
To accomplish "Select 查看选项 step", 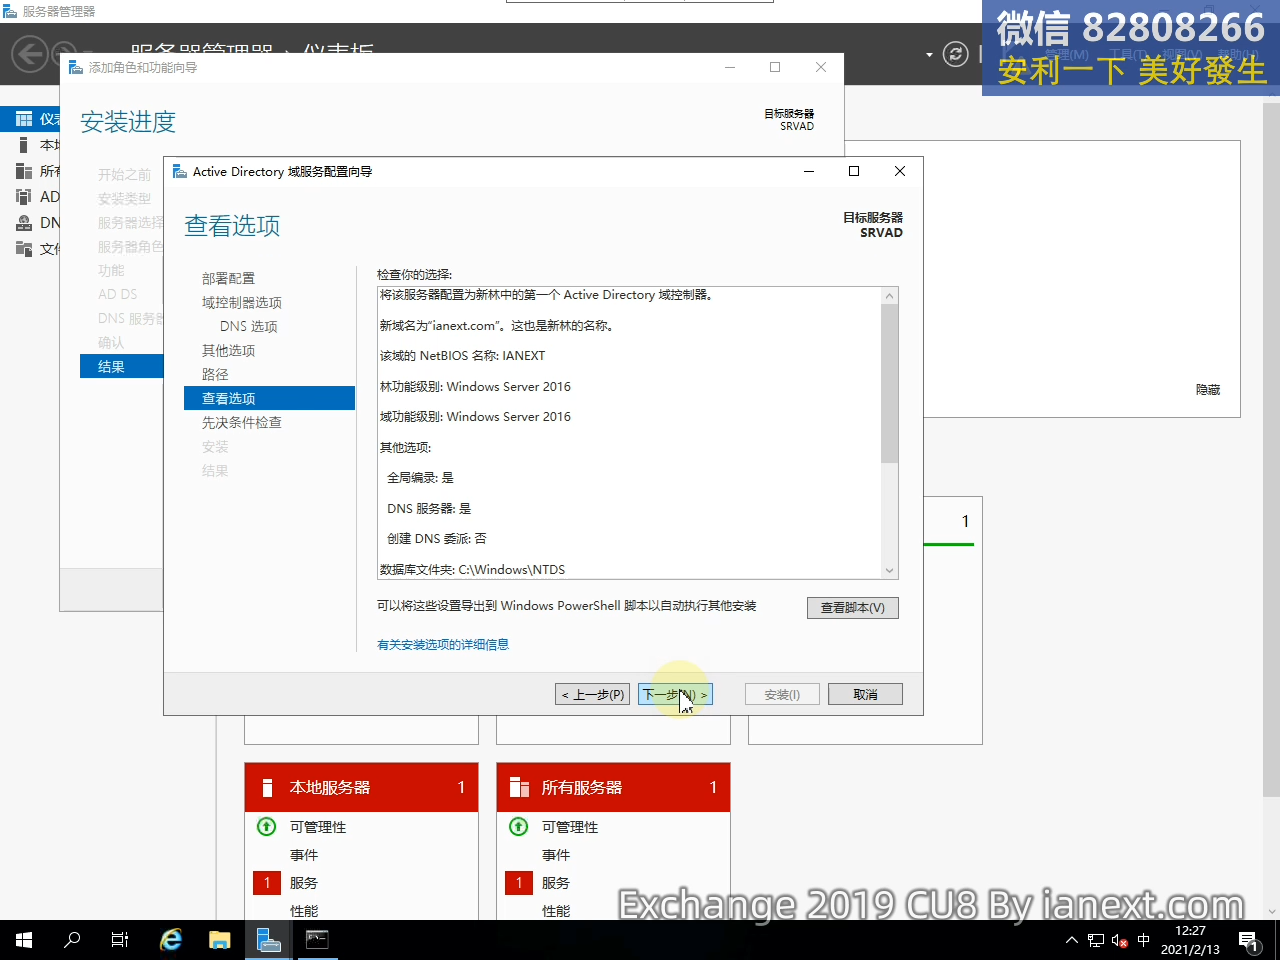I will [269, 398].
